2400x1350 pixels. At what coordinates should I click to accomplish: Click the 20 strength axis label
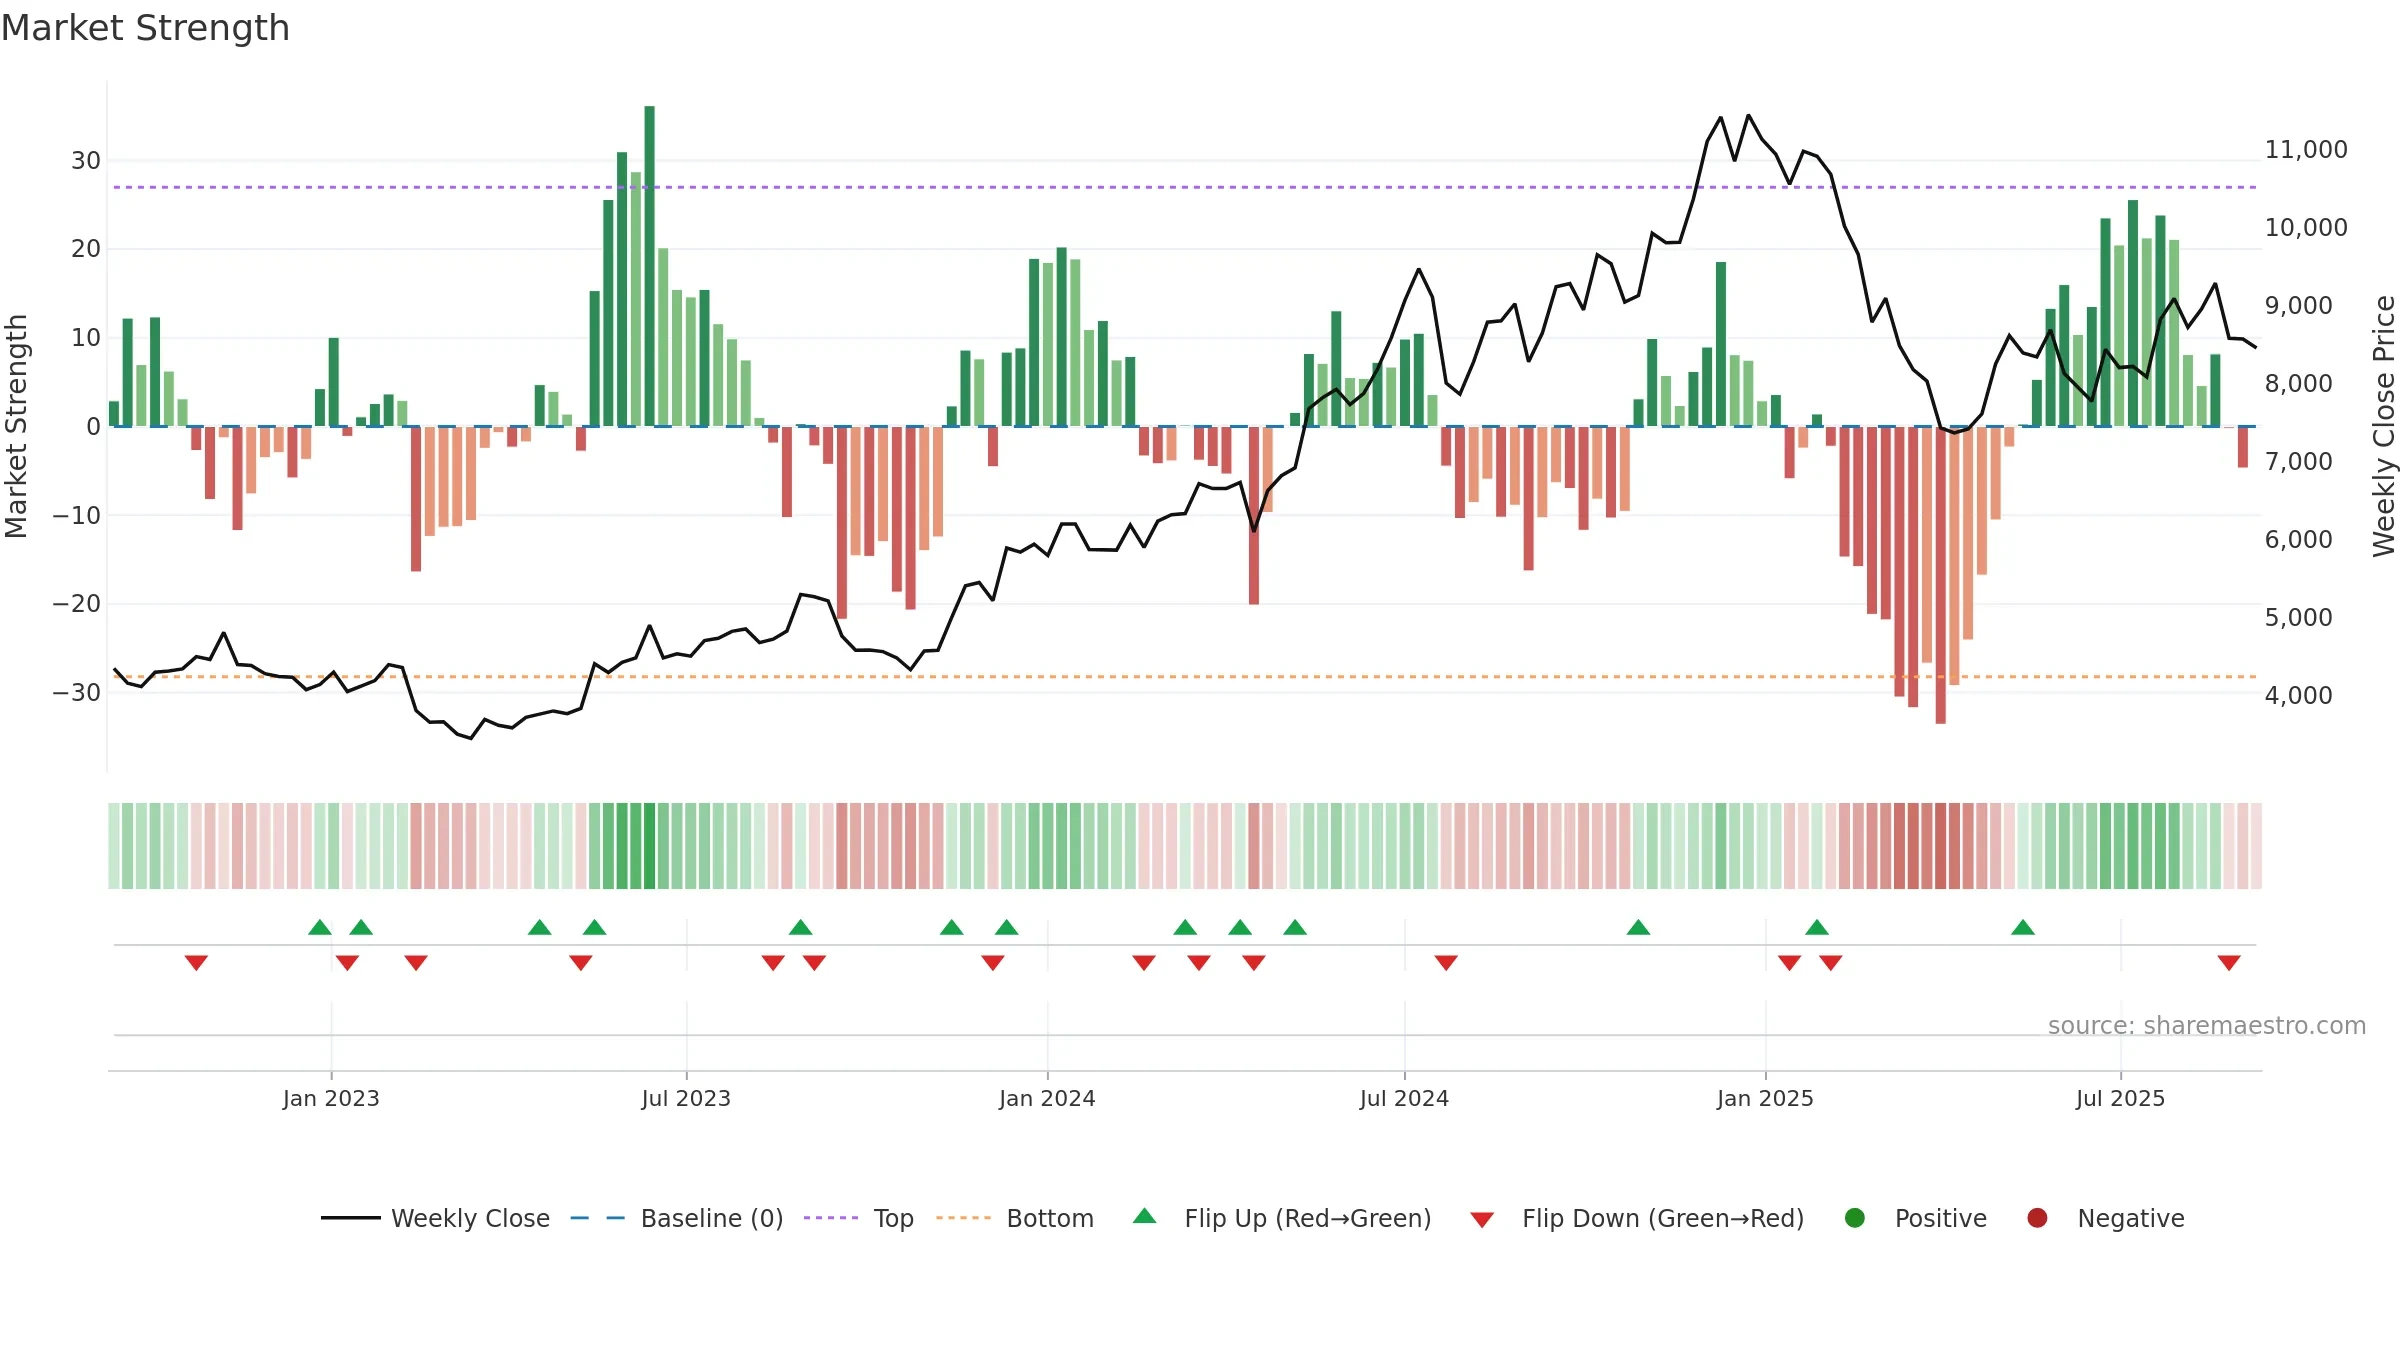(86, 248)
